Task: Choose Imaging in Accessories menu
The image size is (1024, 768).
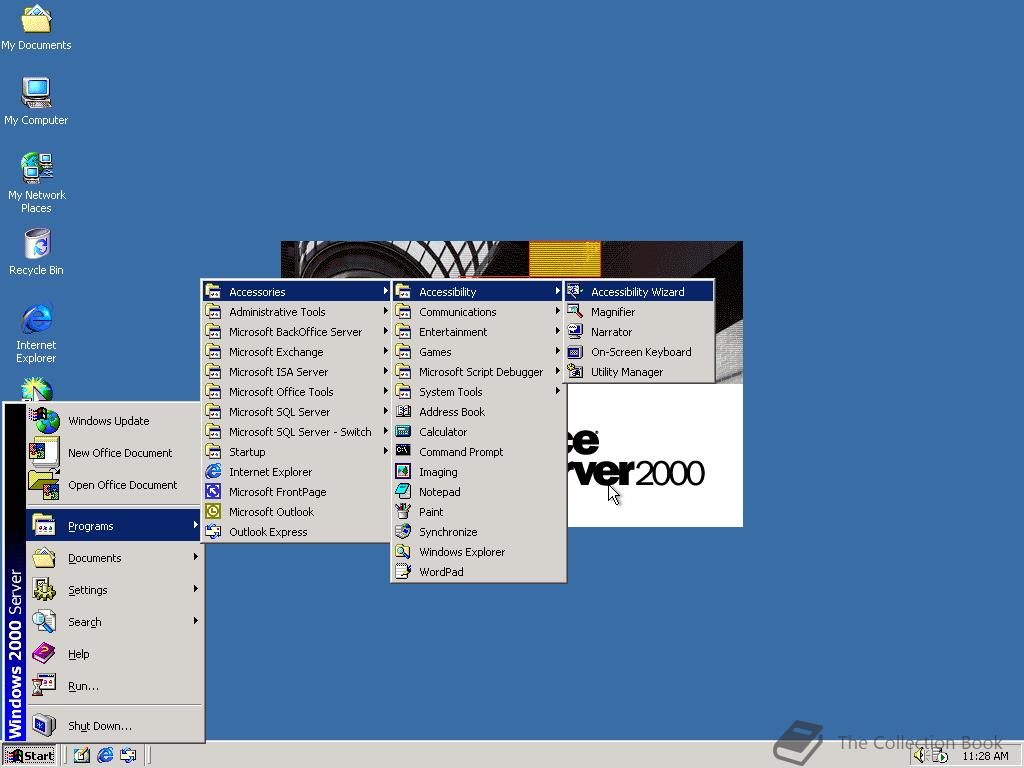Action: click(478, 472)
